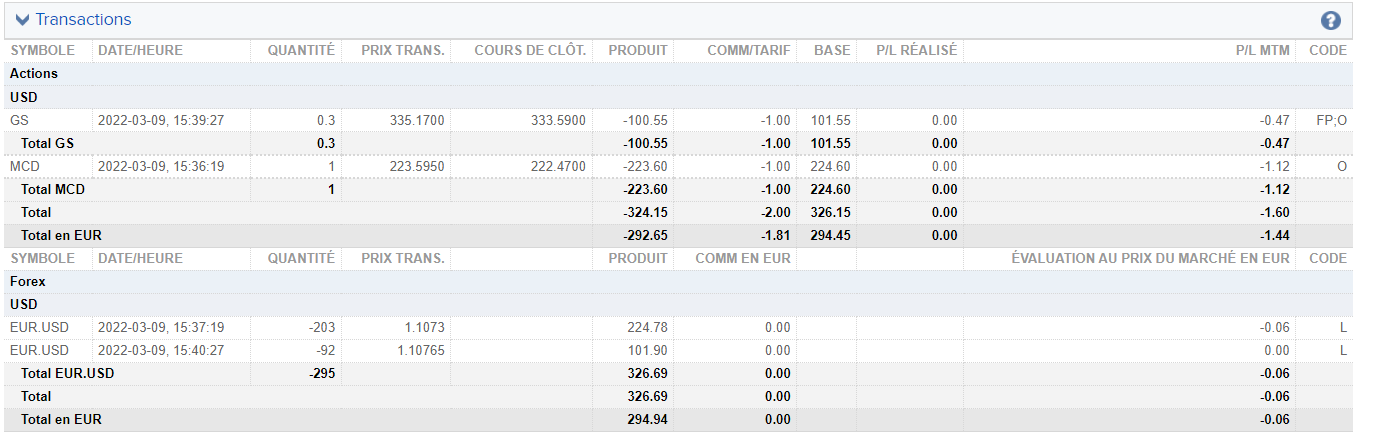Image resolution: width=1375 pixels, height=437 pixels.
Task: Click the BASE column header
Action: tap(832, 50)
